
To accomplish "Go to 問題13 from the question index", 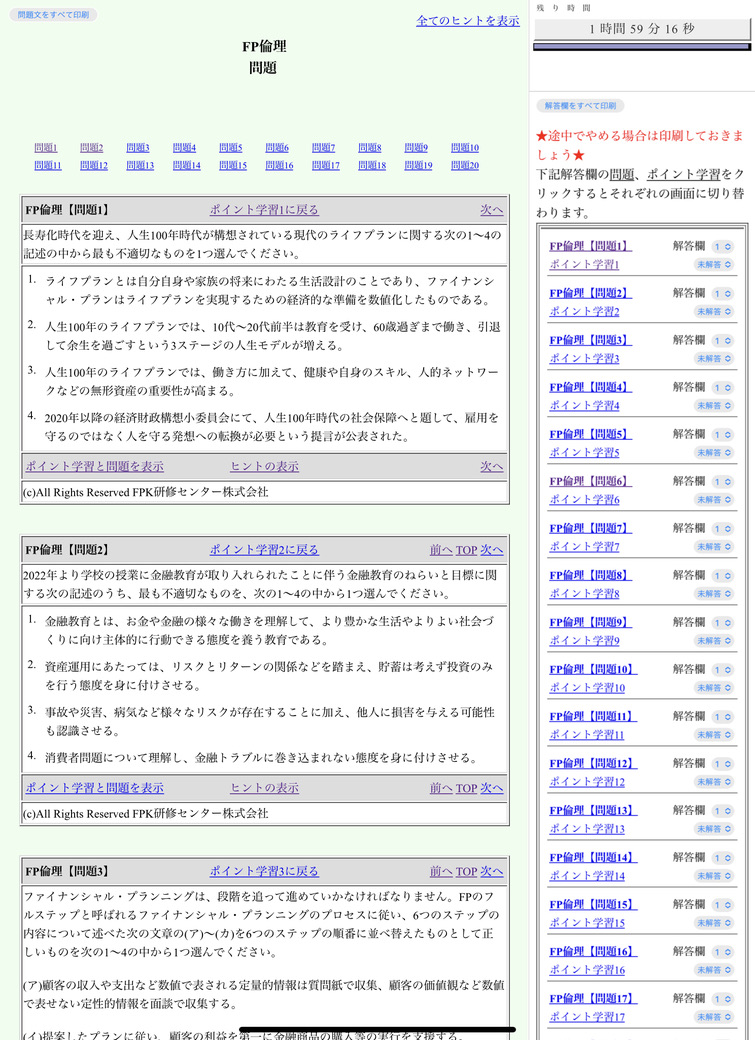I will click(139, 165).
